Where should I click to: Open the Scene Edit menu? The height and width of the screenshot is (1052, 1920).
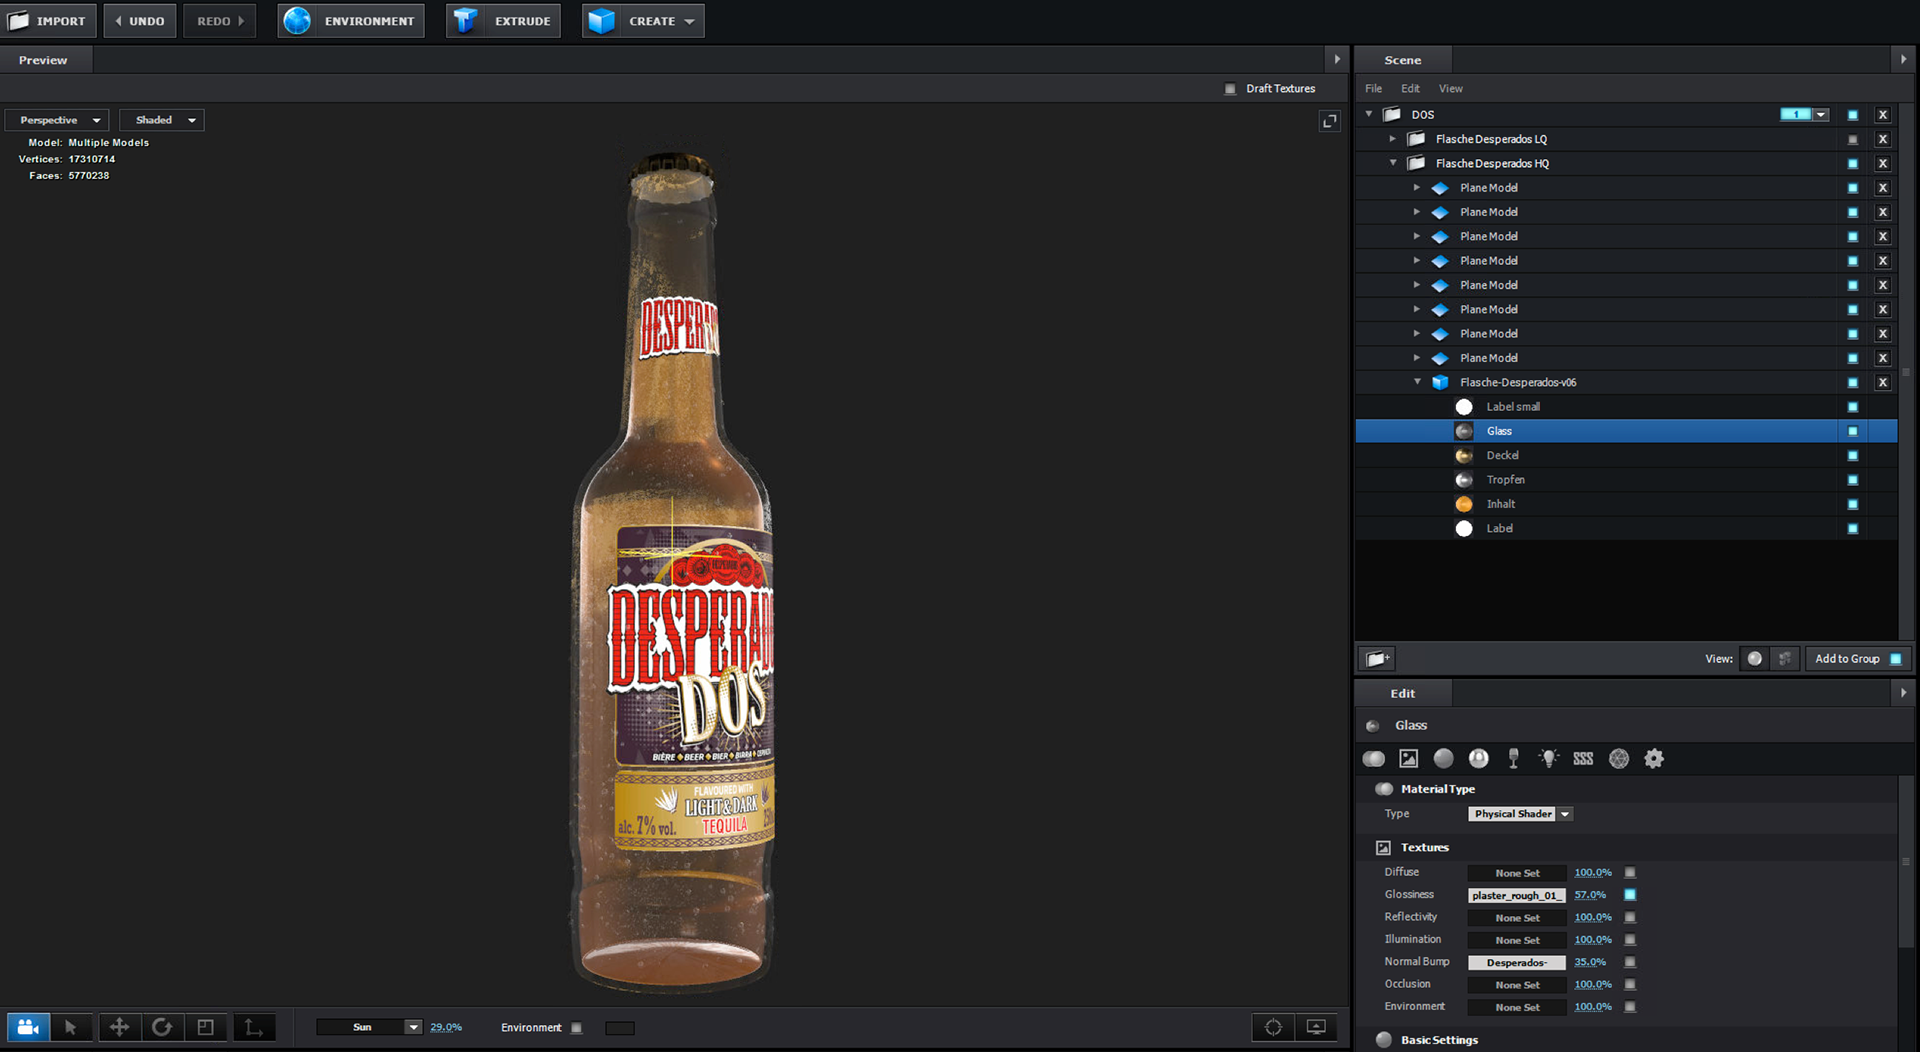click(1410, 89)
